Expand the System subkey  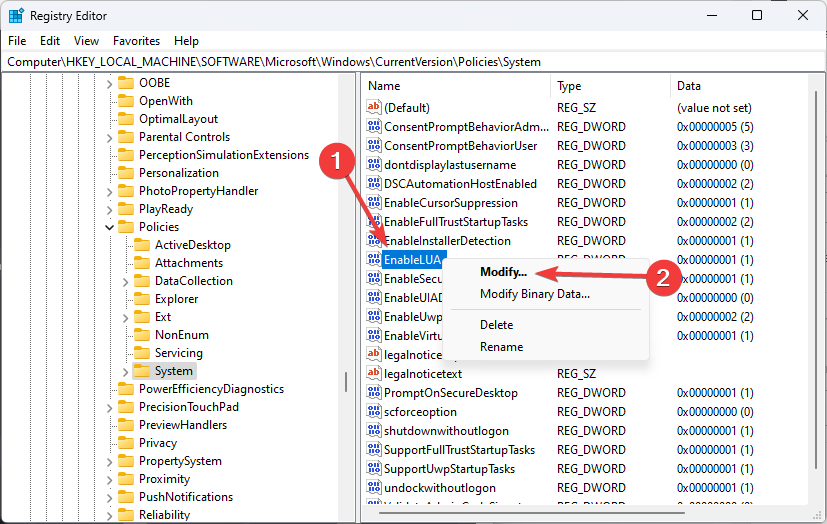[x=125, y=372]
